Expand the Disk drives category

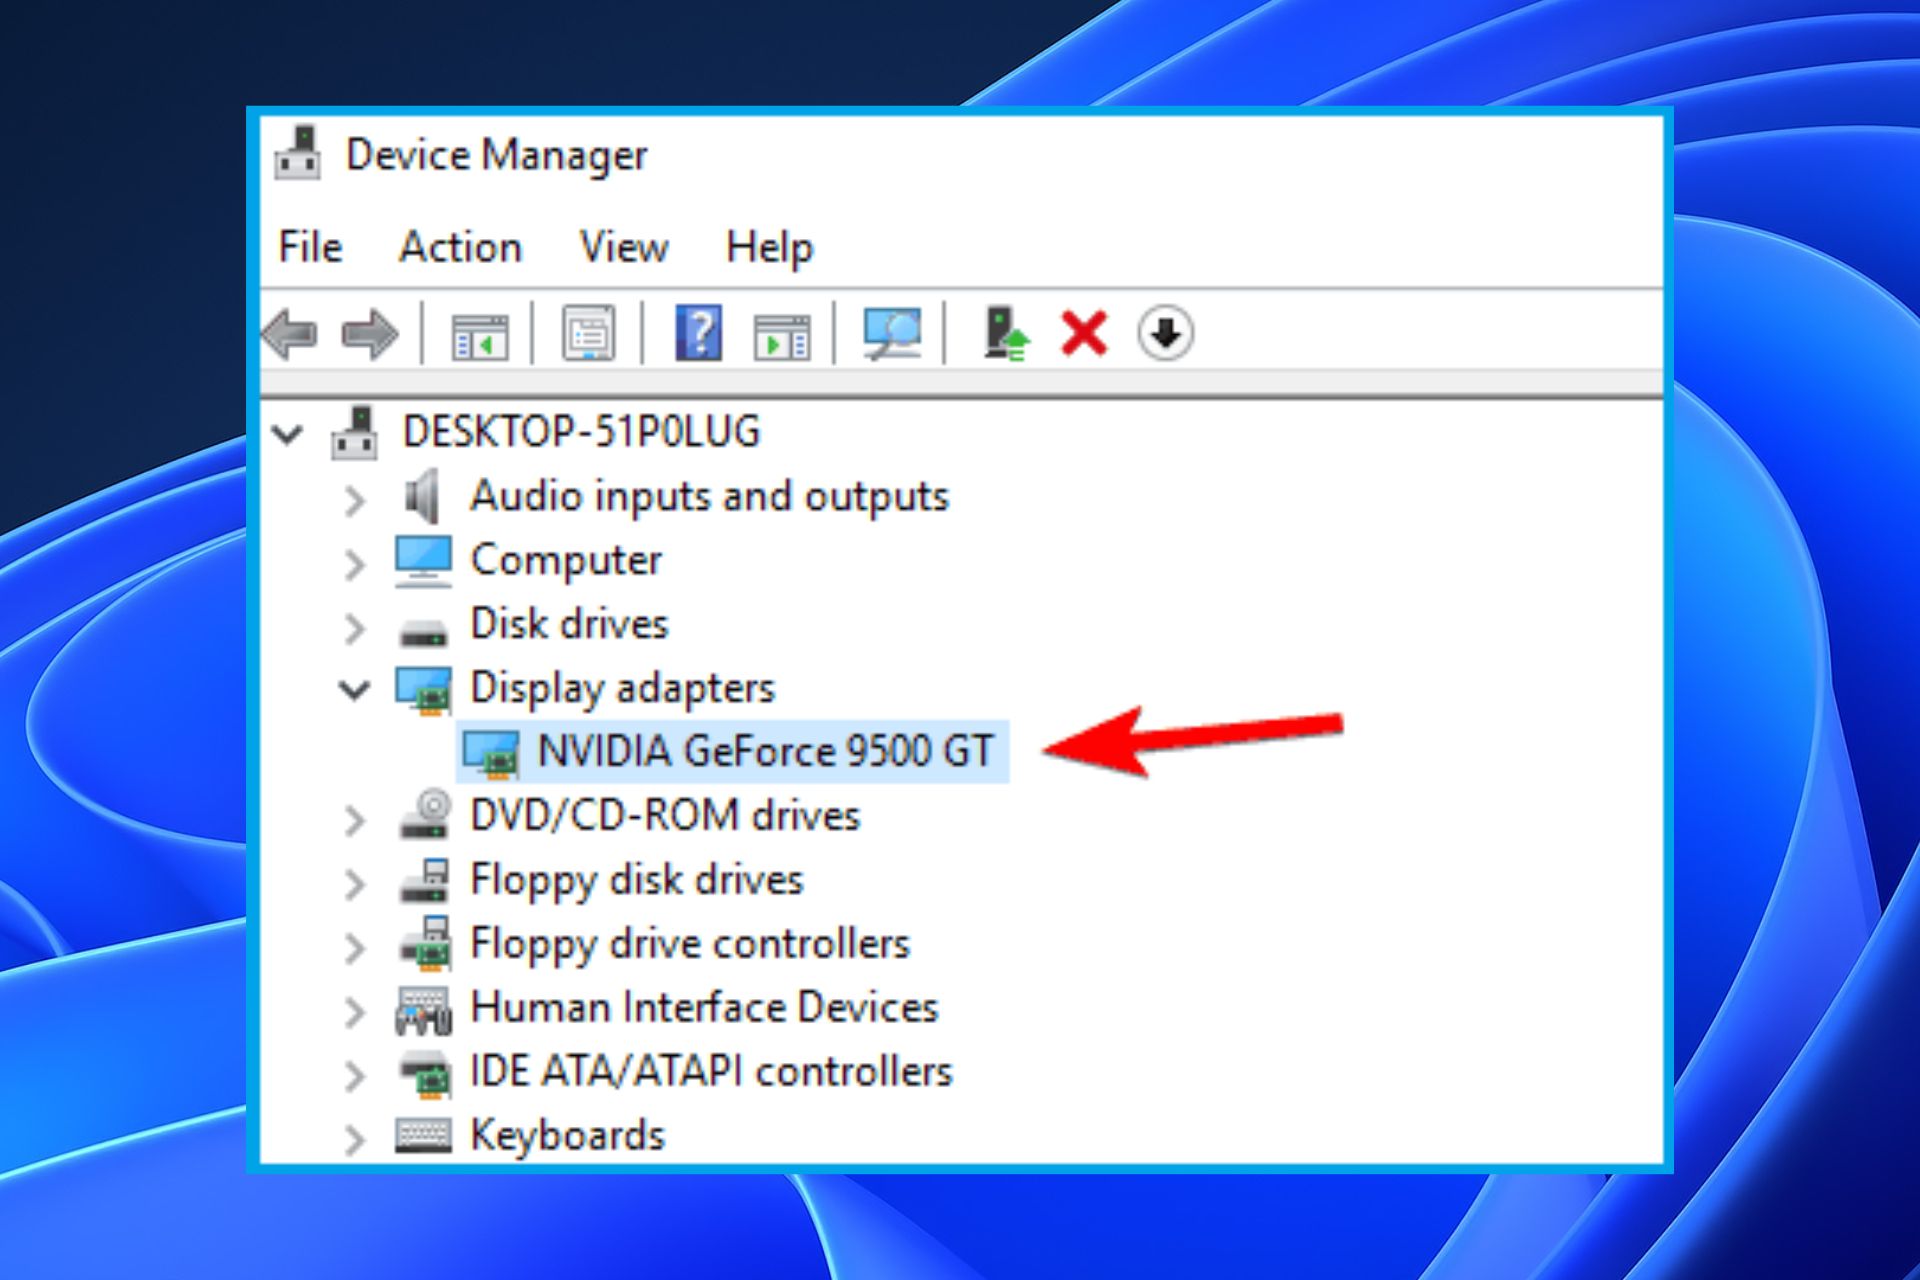coord(354,627)
